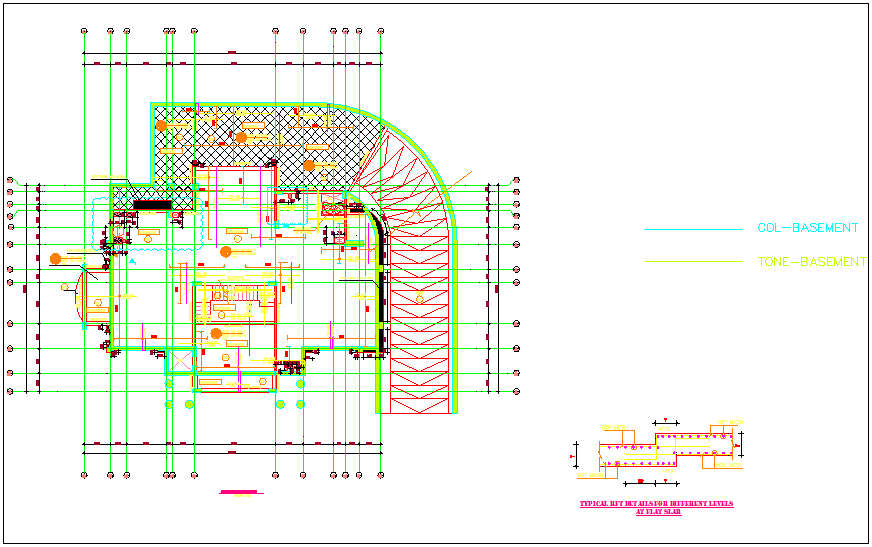Click the crossed square at the plan's bottom-left

(180, 359)
